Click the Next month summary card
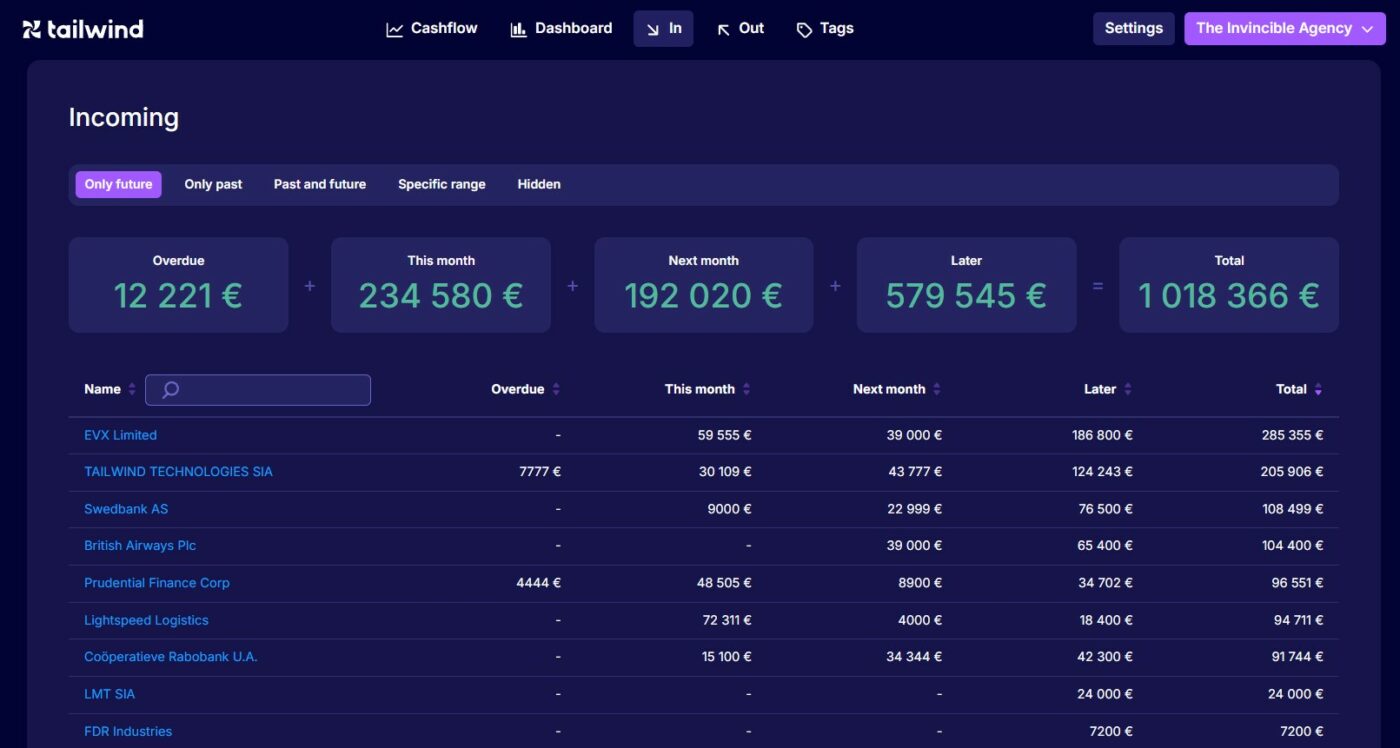This screenshot has width=1400, height=748. pos(704,285)
